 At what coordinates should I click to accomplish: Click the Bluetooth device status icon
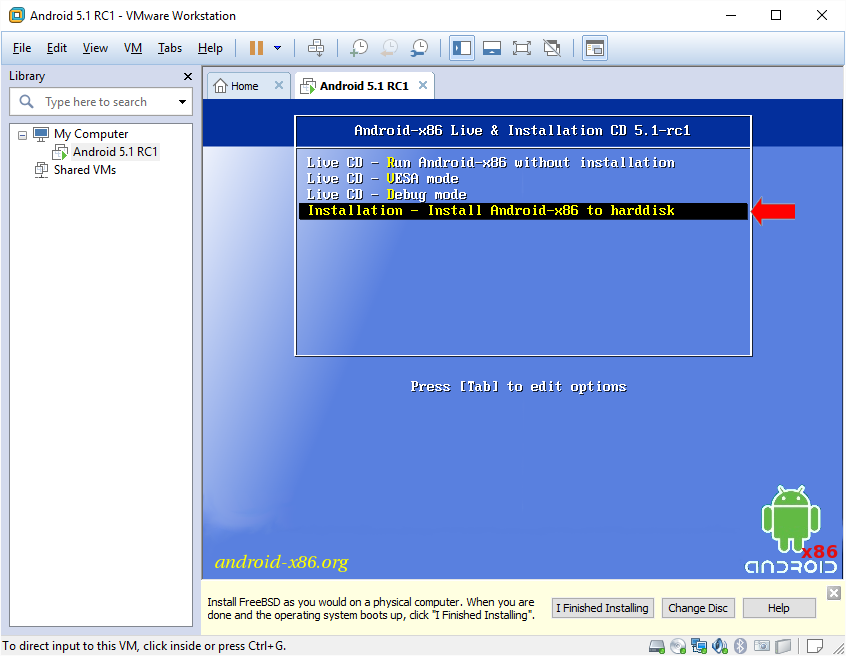(x=740, y=646)
